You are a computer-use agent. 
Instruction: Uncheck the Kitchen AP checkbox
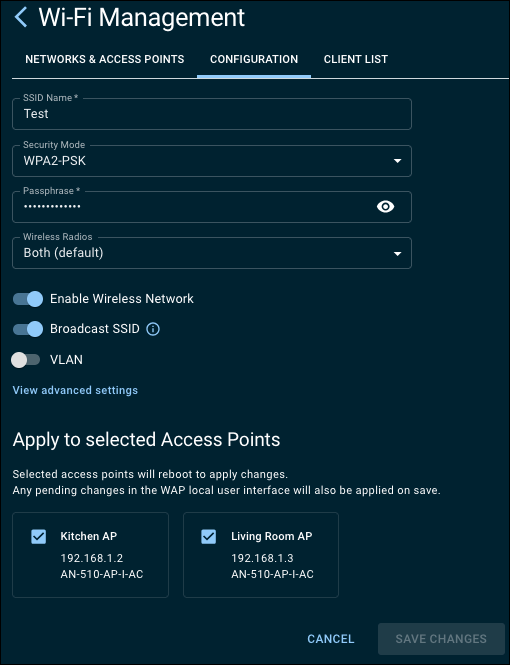pos(39,536)
